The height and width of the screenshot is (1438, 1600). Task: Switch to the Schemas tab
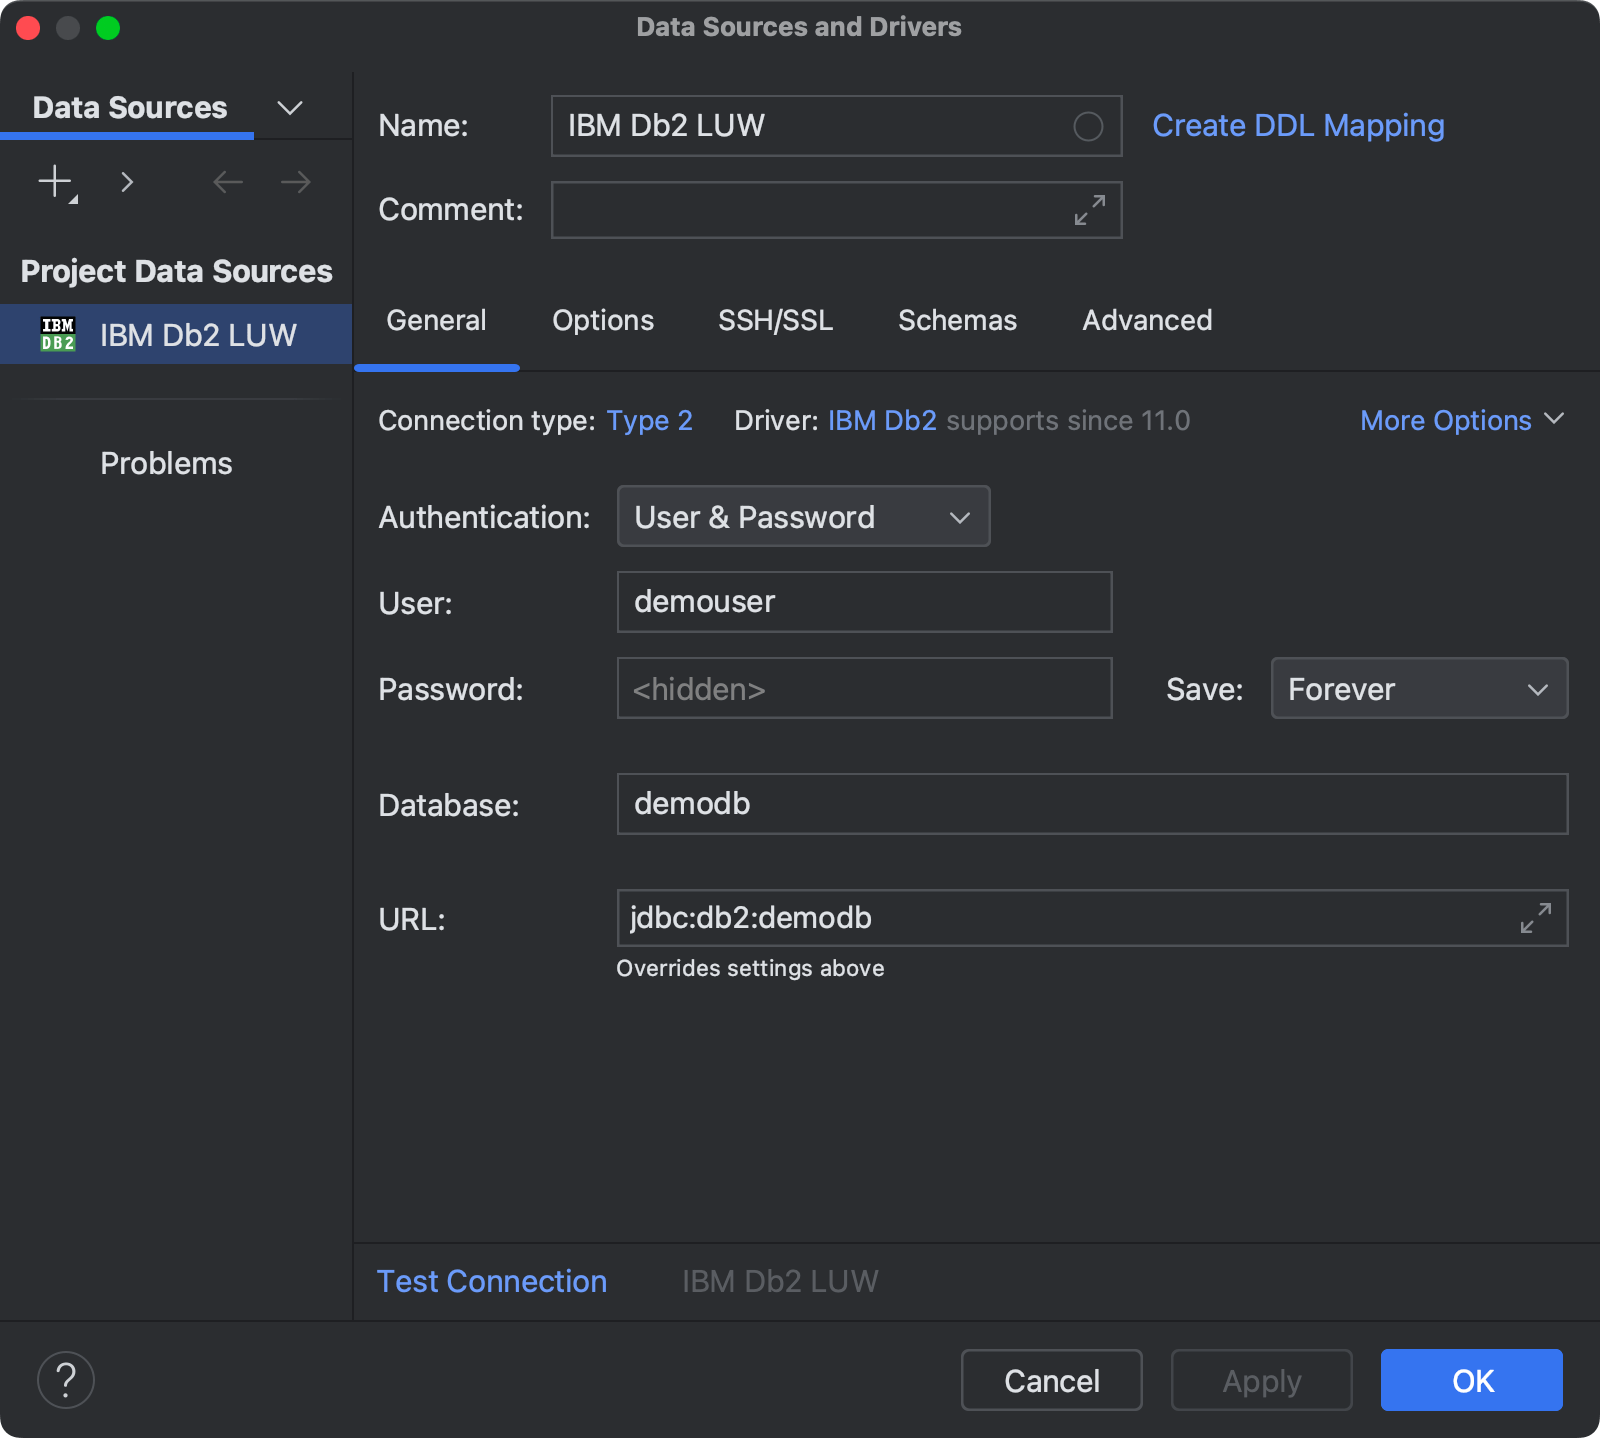[x=957, y=320]
